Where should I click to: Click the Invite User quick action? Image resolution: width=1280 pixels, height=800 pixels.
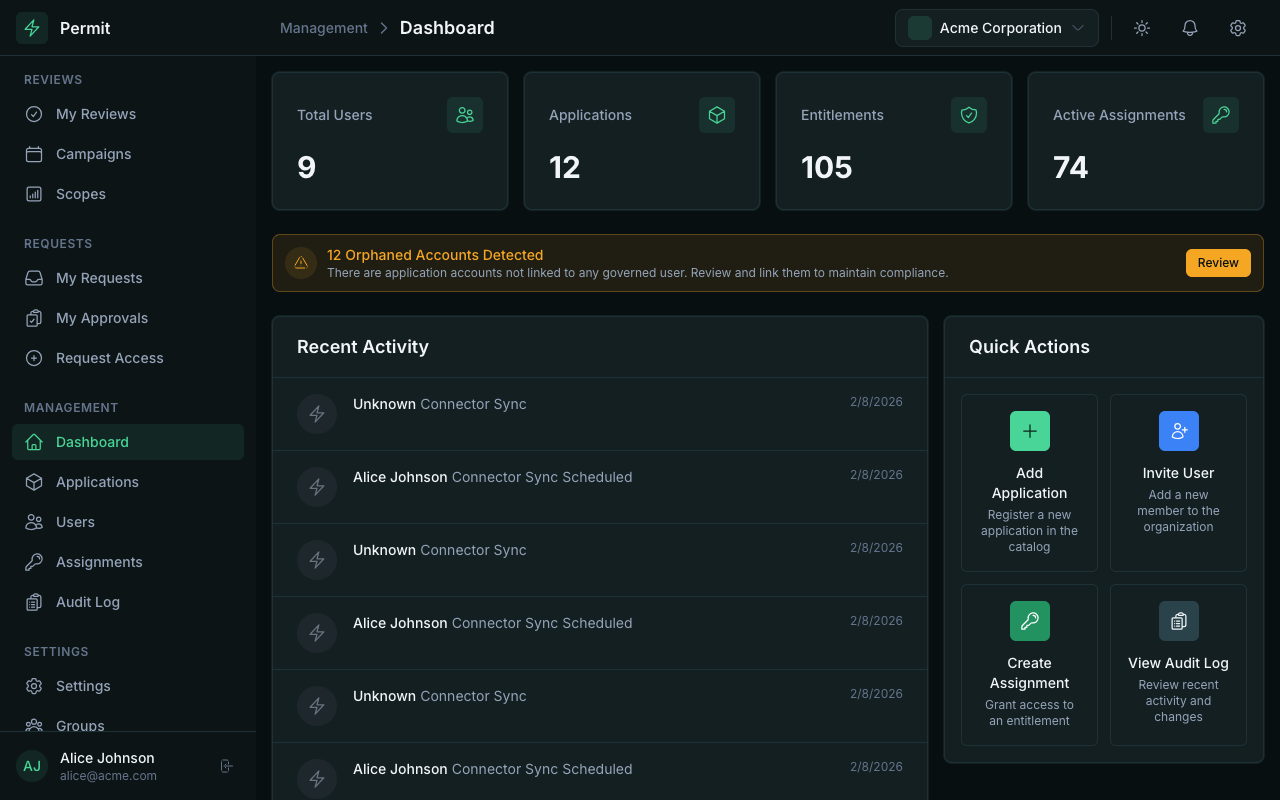(x=1178, y=483)
